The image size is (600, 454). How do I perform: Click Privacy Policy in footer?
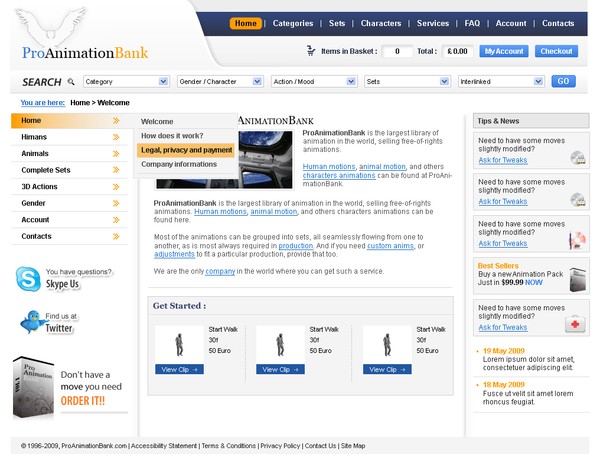(x=280, y=446)
